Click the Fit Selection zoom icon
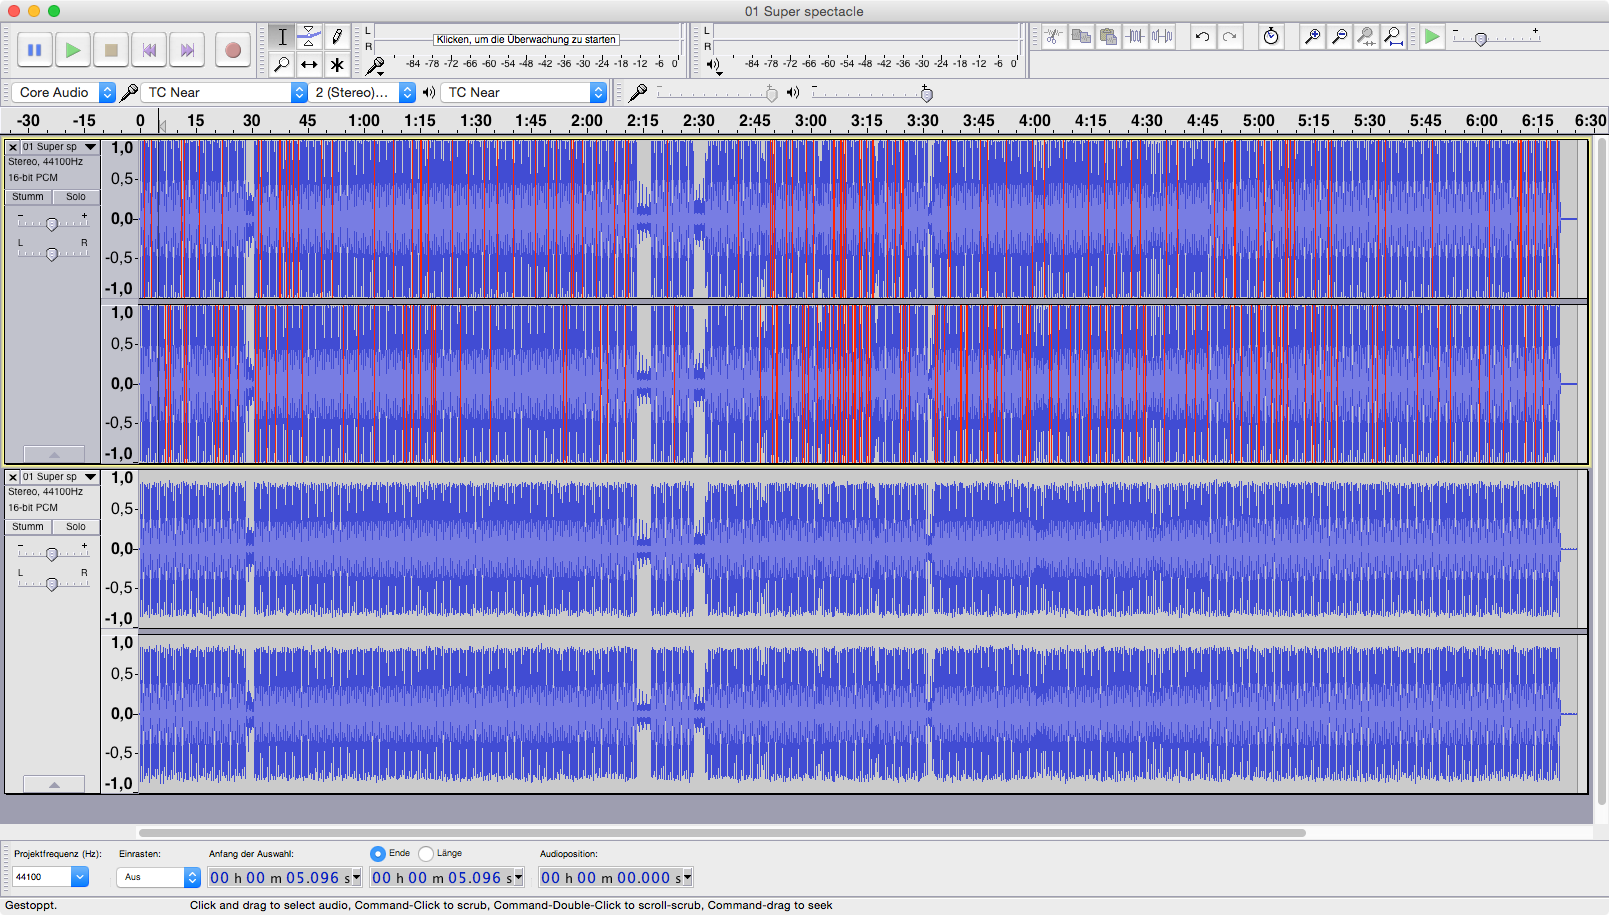Screen dimensions: 1609x915 point(1366,37)
